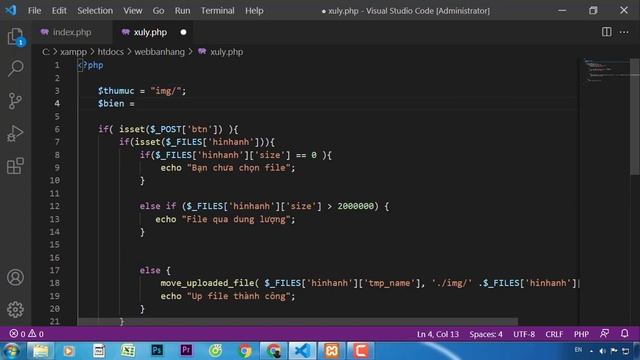The width and height of the screenshot is (640, 360).
Task: Place cursor after '$bien ='
Action: click(135, 104)
